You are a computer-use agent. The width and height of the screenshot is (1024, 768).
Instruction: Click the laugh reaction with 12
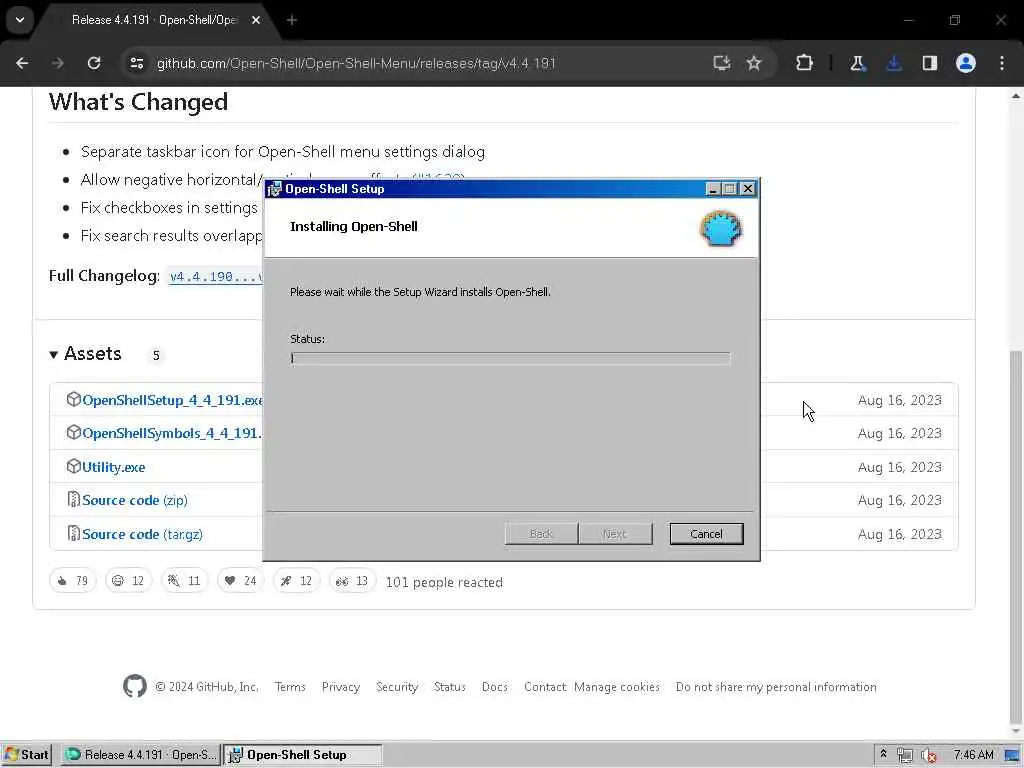[x=129, y=581]
